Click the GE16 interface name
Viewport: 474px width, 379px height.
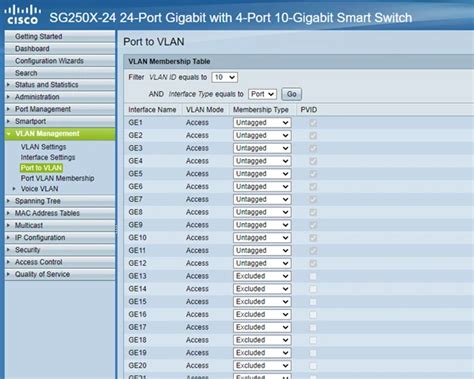137,314
